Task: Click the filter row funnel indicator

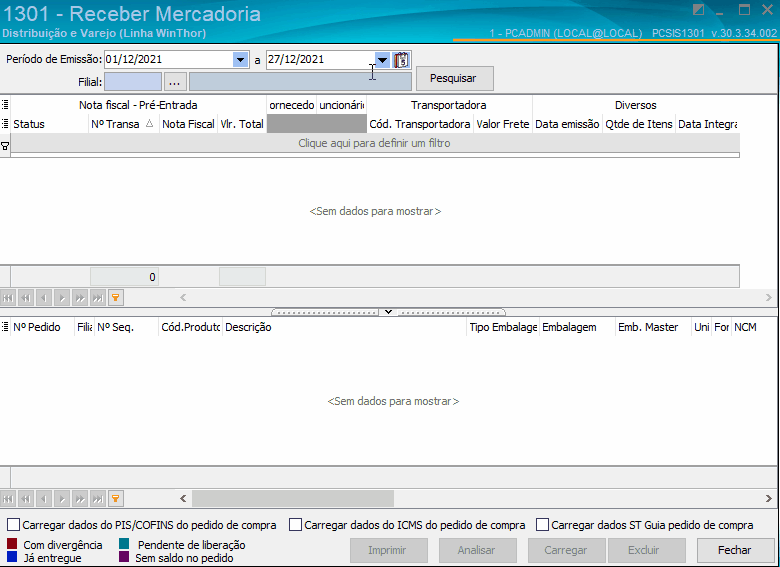Action: (x=5, y=146)
